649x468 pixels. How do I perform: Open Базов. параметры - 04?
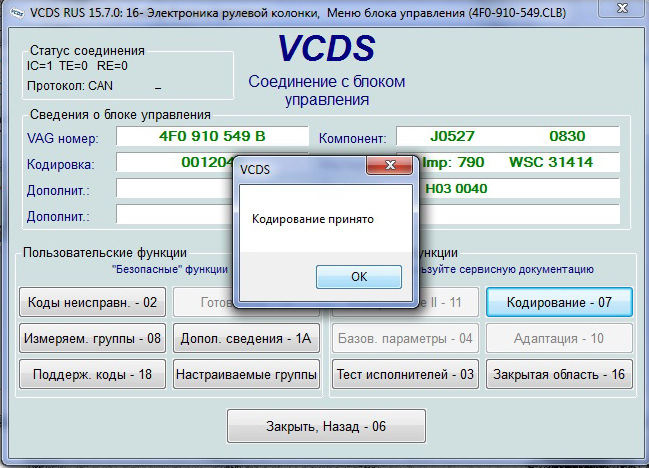click(405, 338)
